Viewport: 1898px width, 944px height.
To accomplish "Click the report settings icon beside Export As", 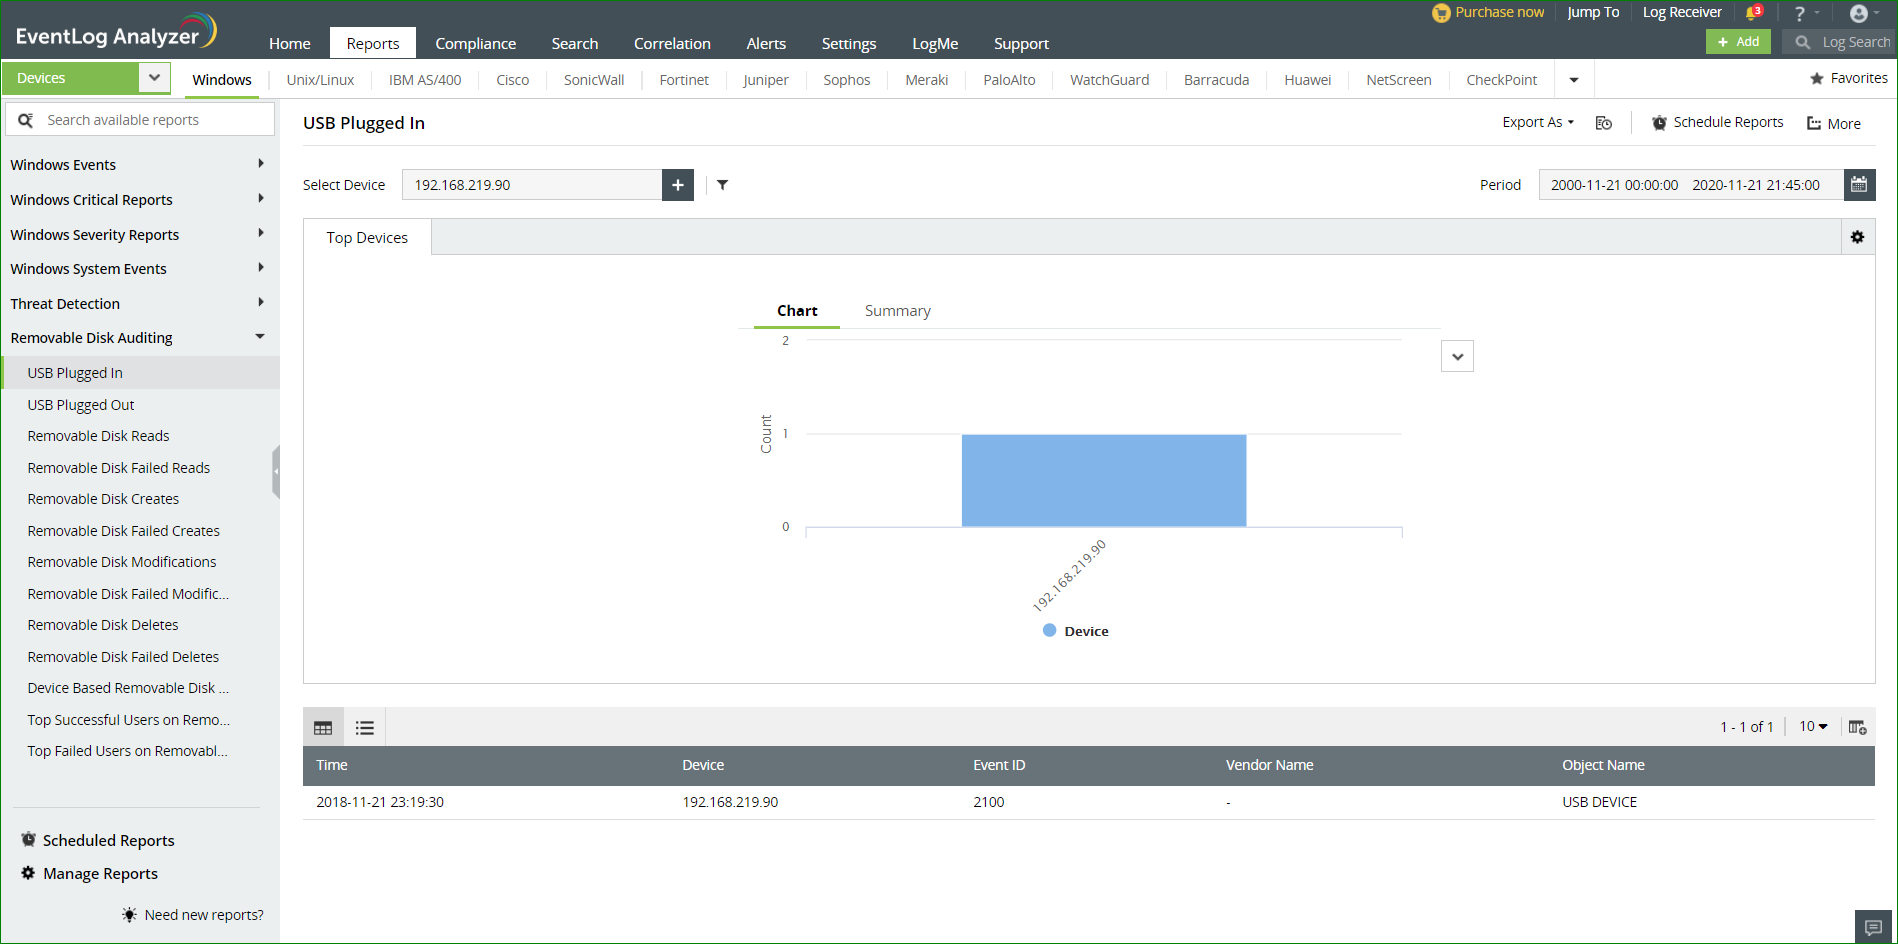I will pyautogui.click(x=1604, y=123).
